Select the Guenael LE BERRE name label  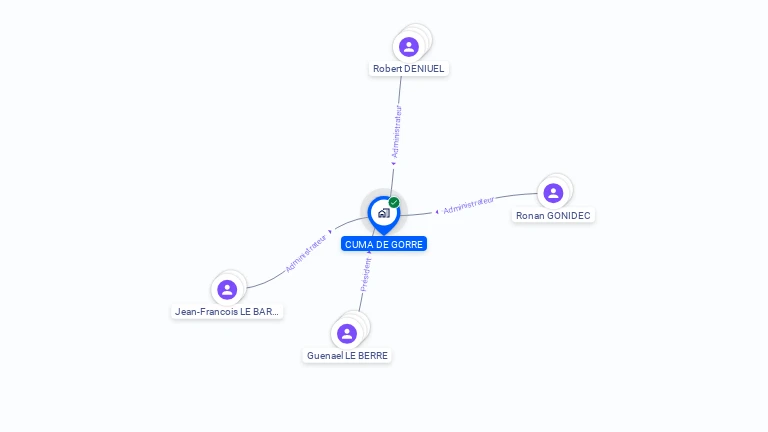[x=347, y=356]
